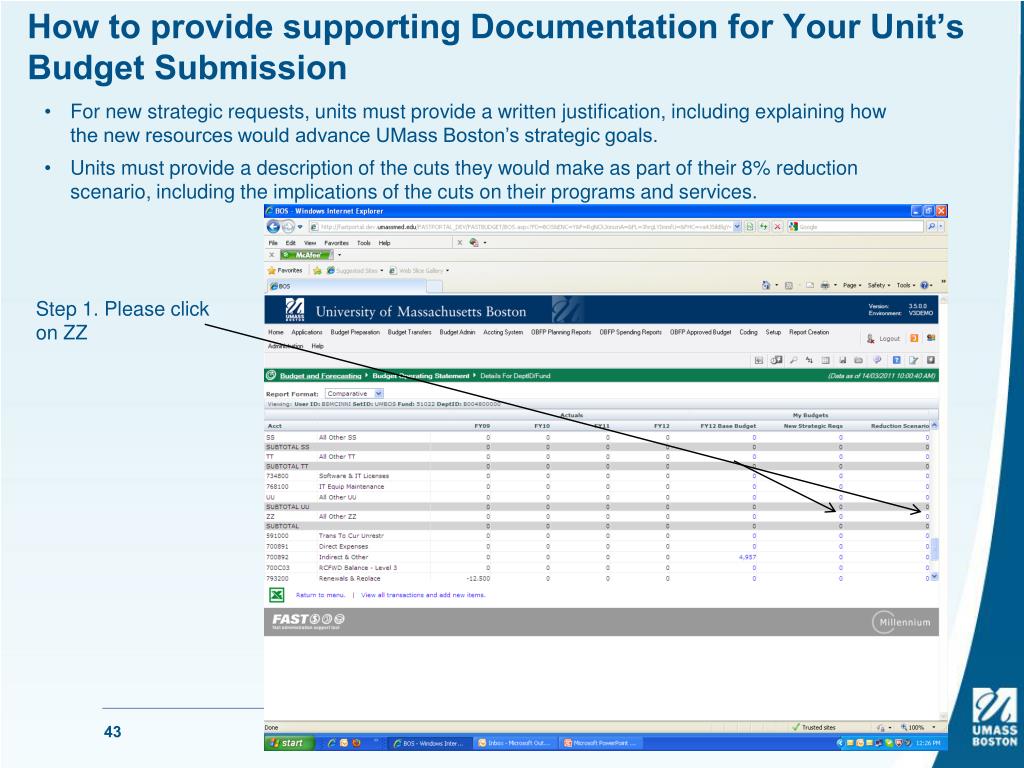Click the Logout link
This screenshot has height=768, width=1024.
point(889,338)
